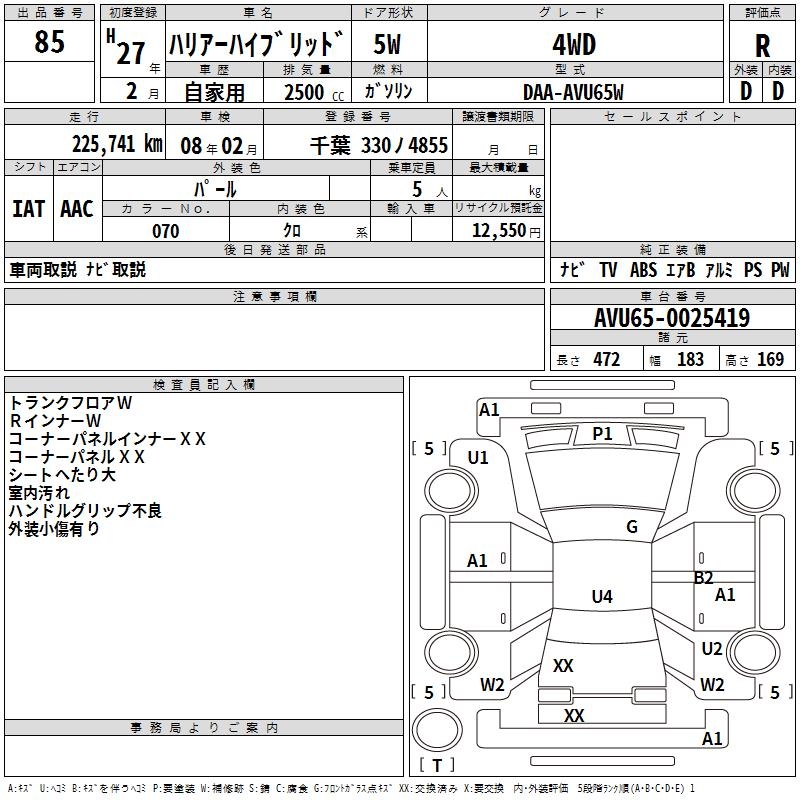Select the U4 roof mark on the diagram
Image resolution: width=800 pixels, height=800 pixels.
click(602, 596)
